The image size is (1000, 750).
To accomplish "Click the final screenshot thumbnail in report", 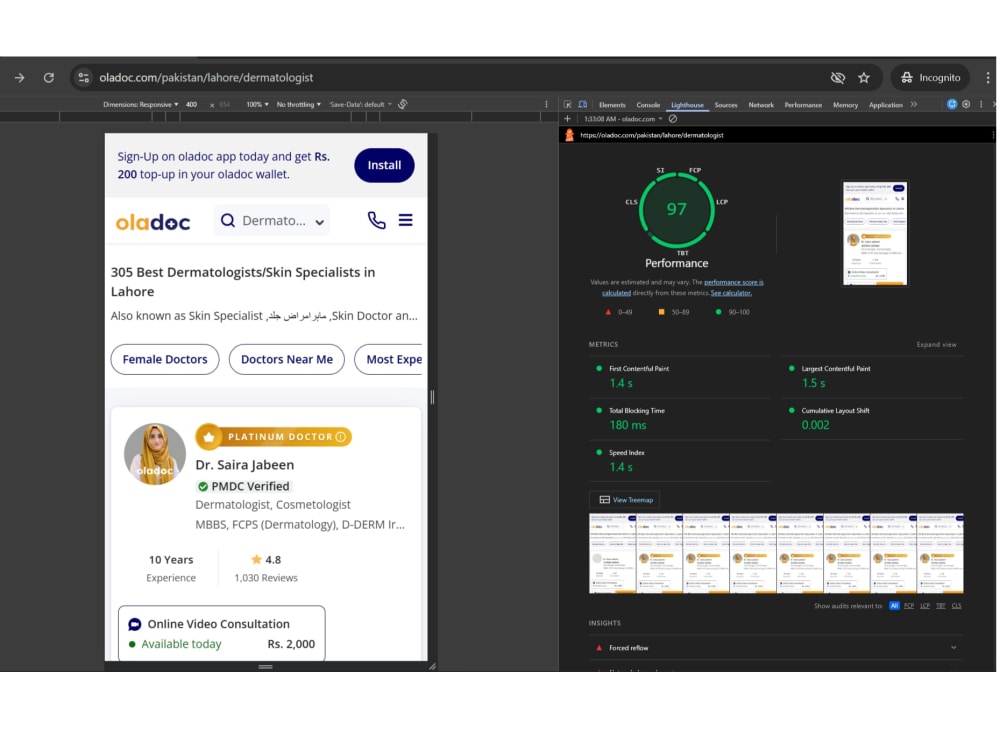I will pyautogui.click(x=874, y=233).
